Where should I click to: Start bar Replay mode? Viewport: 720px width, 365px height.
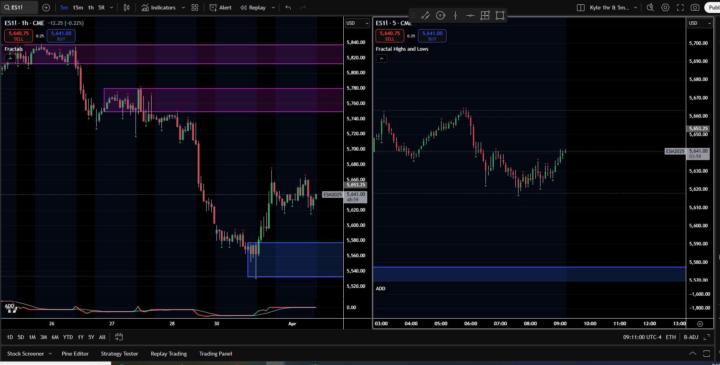point(253,7)
